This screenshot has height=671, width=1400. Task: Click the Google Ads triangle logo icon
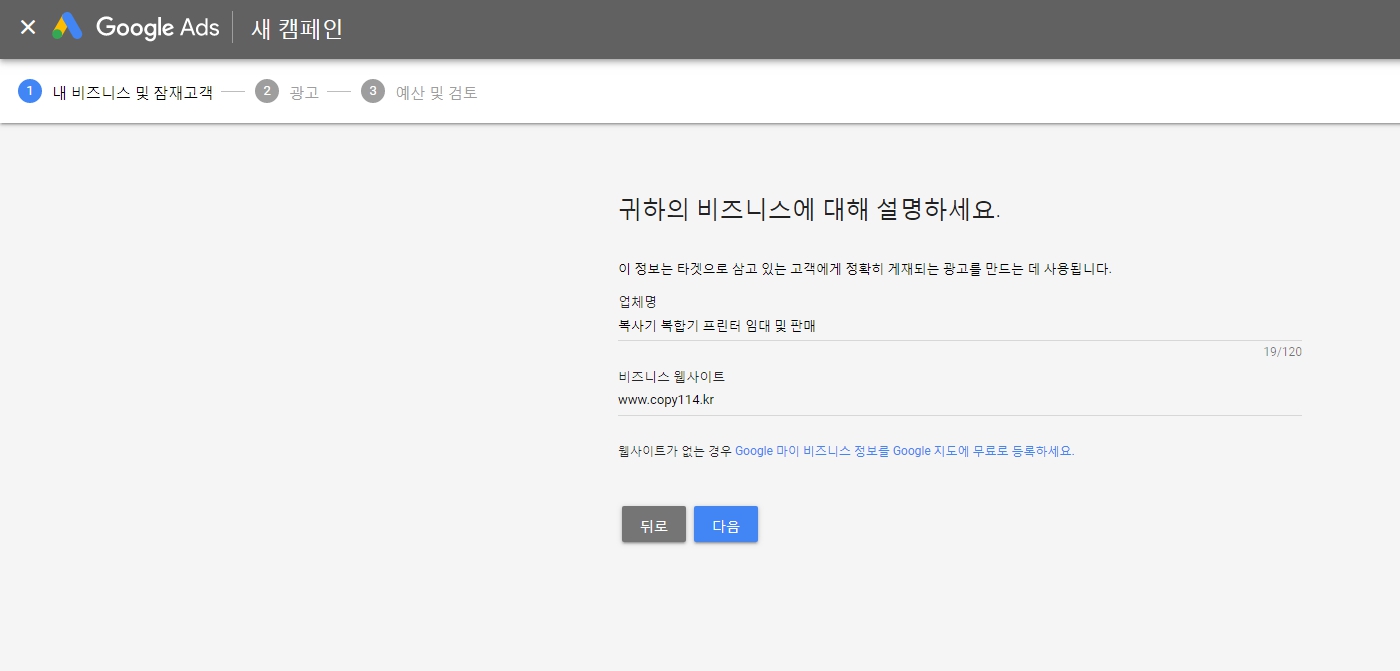(67, 28)
